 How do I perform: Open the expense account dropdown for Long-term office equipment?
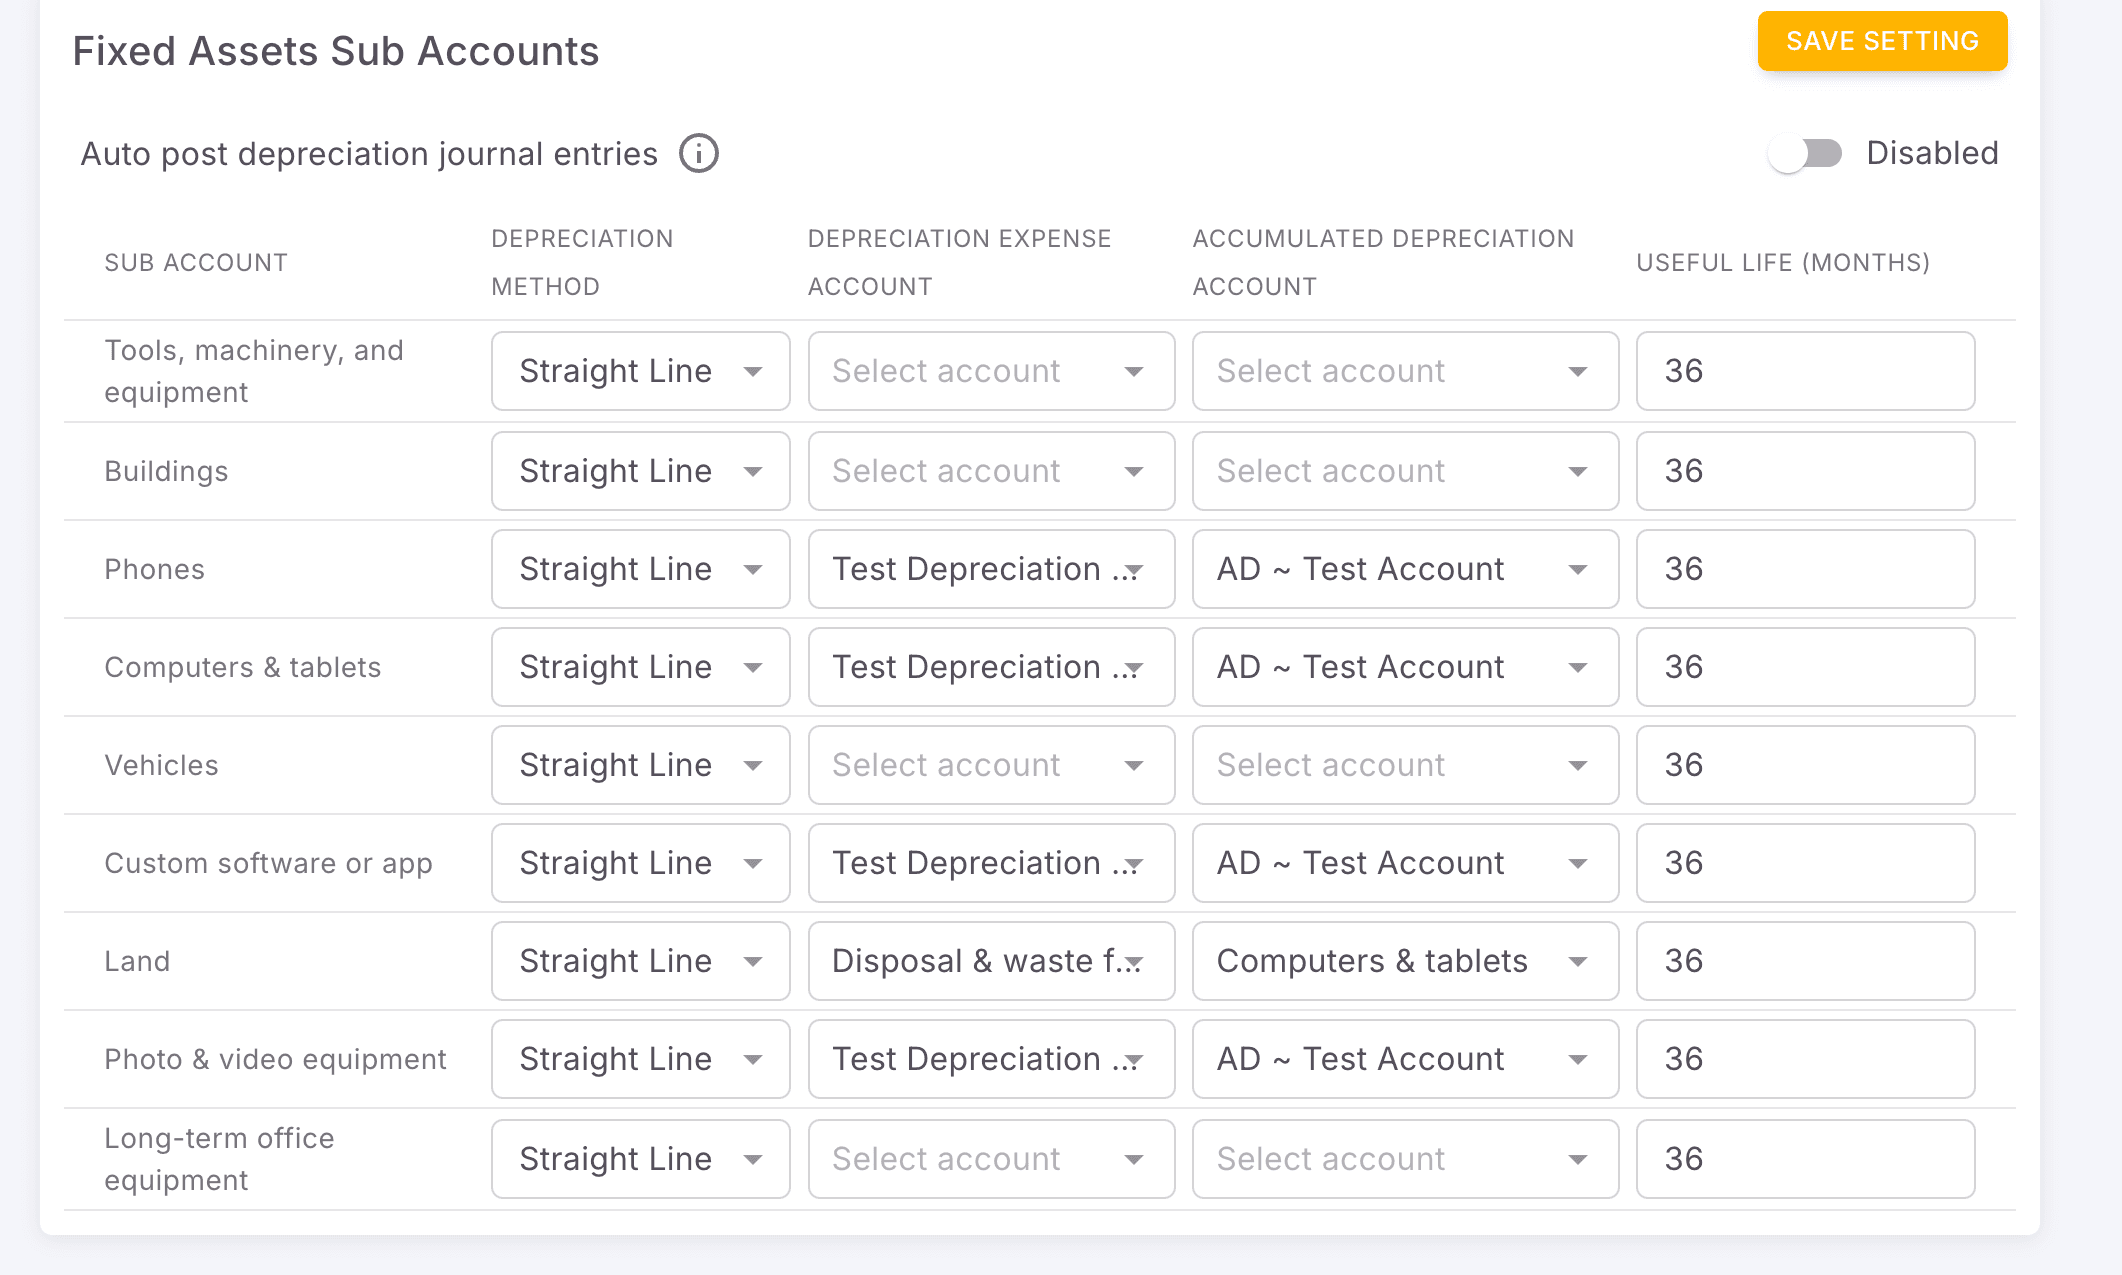point(990,1159)
